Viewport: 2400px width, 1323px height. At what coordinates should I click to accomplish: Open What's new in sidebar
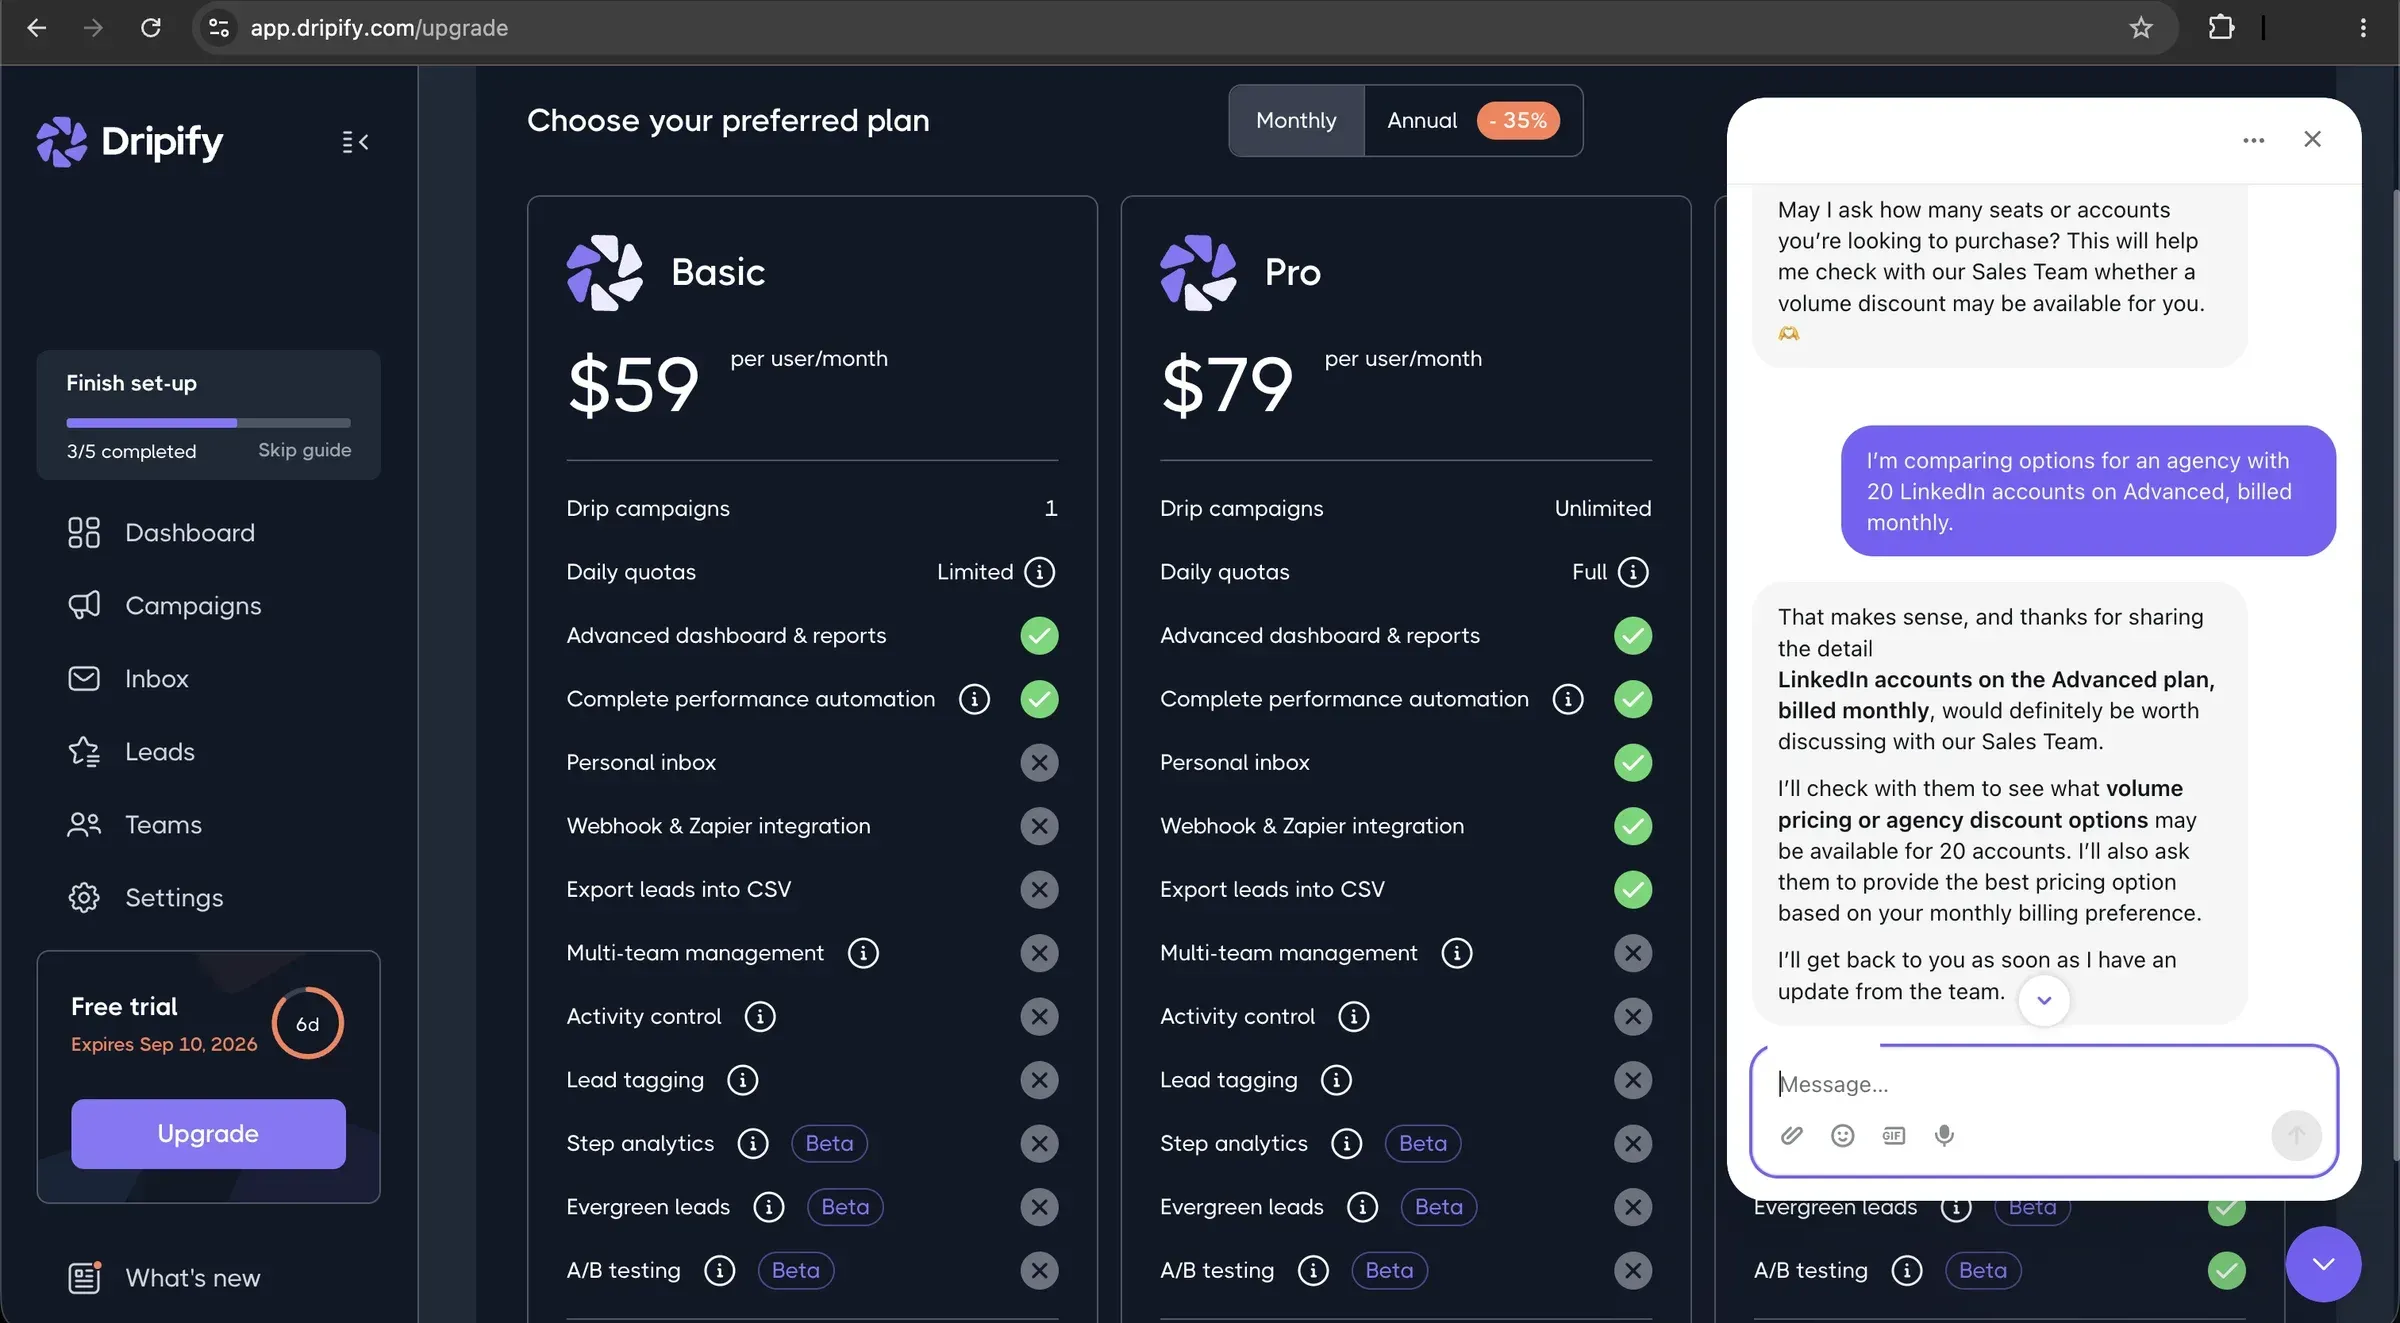164,1278
